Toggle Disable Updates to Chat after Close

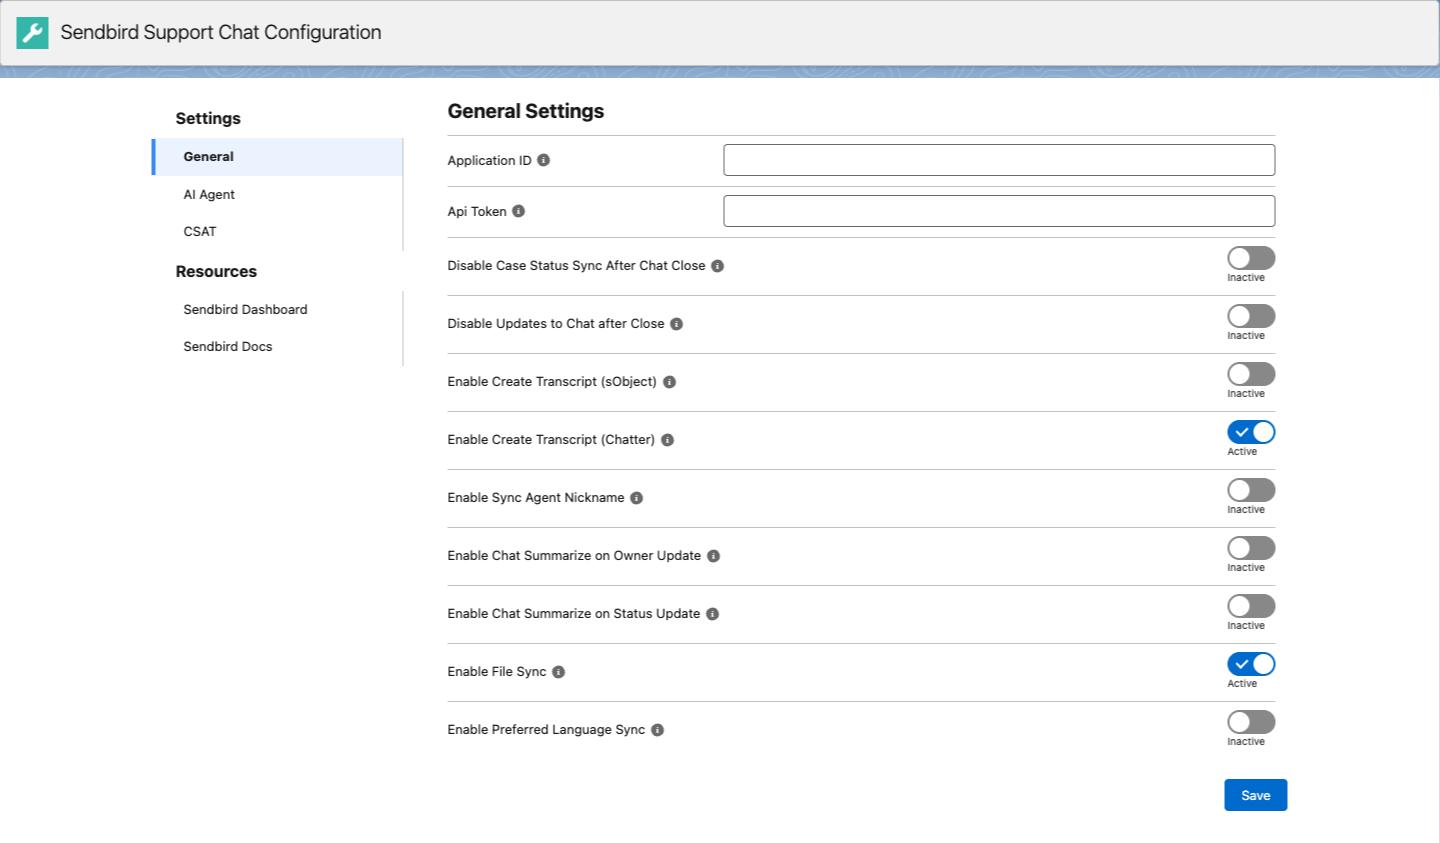(1251, 316)
